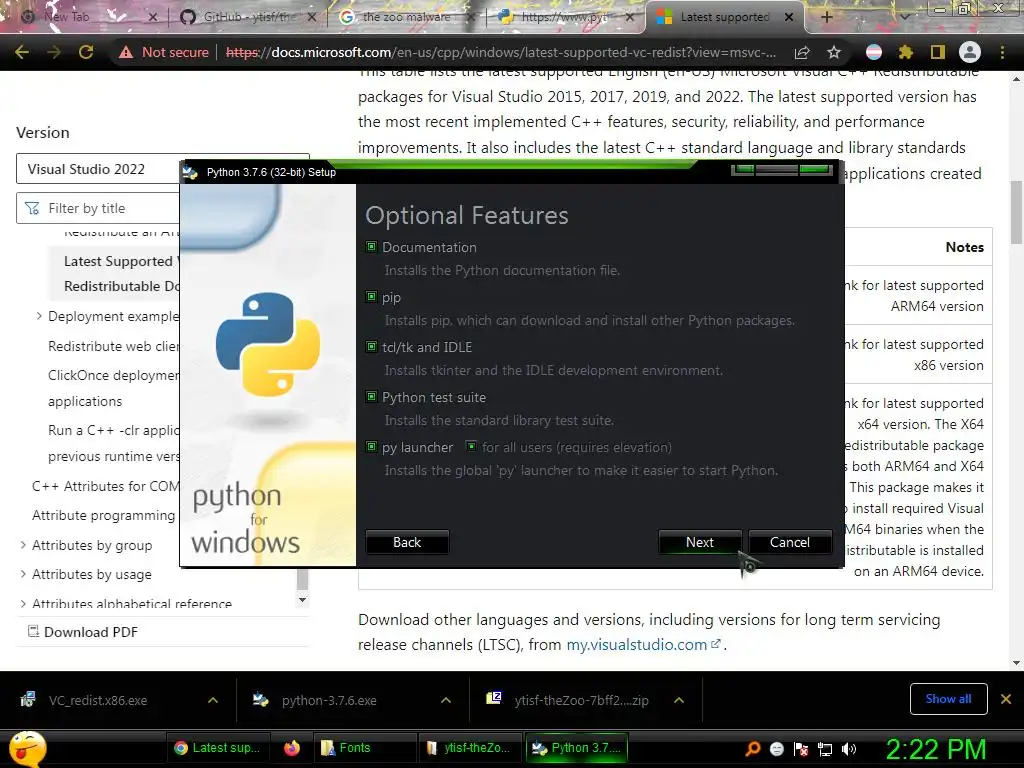
Task: Uncheck Python test suite checkbox
Action: click(372, 396)
